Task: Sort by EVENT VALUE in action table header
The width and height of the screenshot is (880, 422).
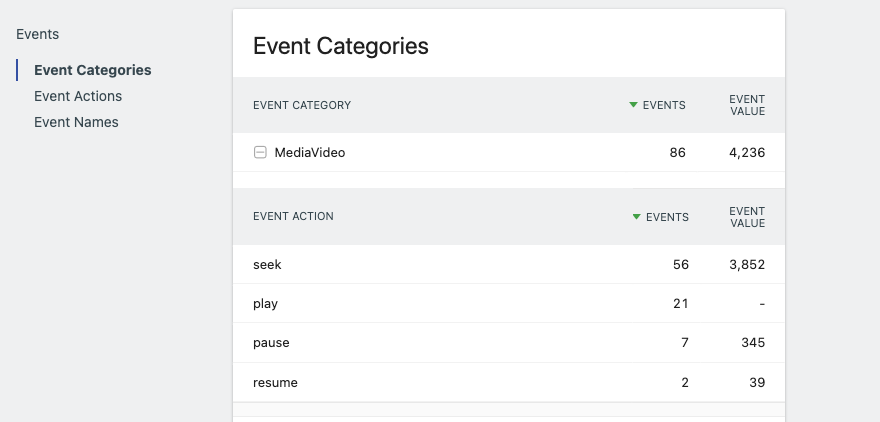Action: [x=747, y=217]
